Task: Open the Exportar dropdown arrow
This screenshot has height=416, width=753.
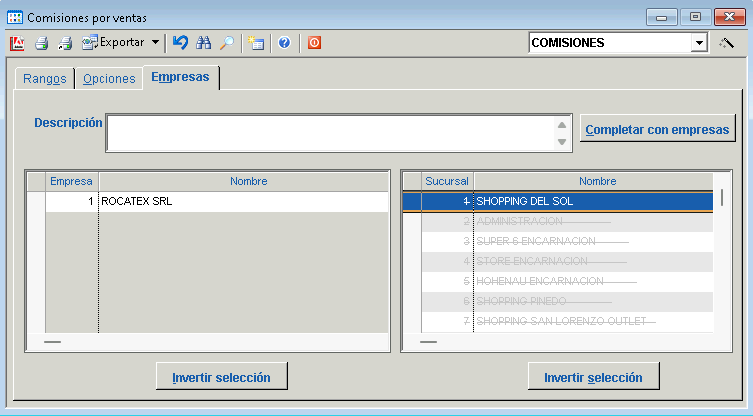Action: tap(155, 43)
